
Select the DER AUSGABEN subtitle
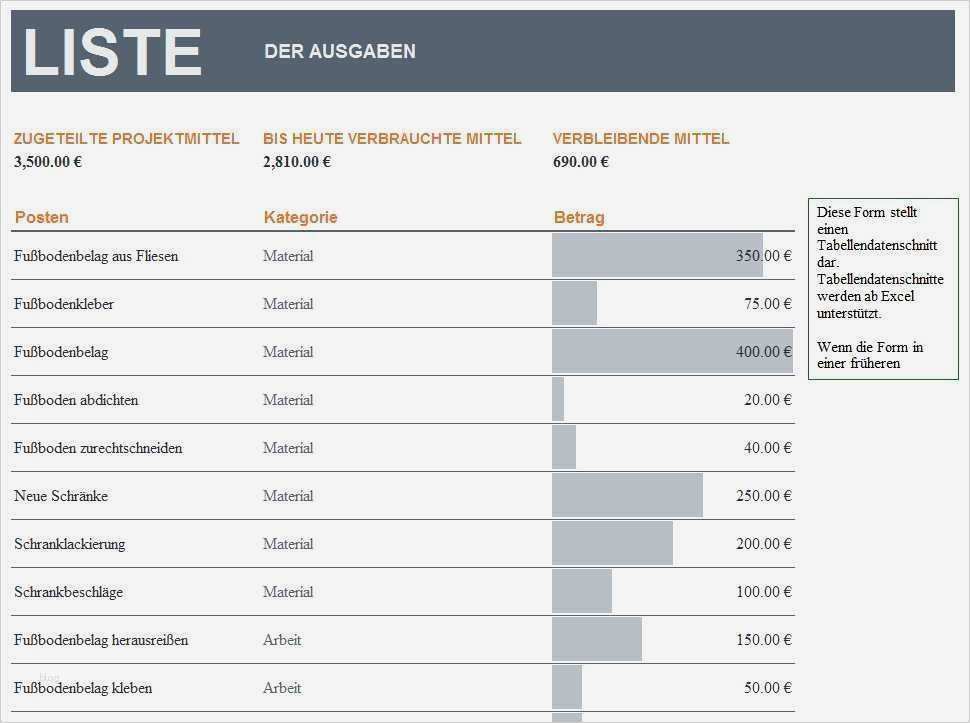[340, 52]
